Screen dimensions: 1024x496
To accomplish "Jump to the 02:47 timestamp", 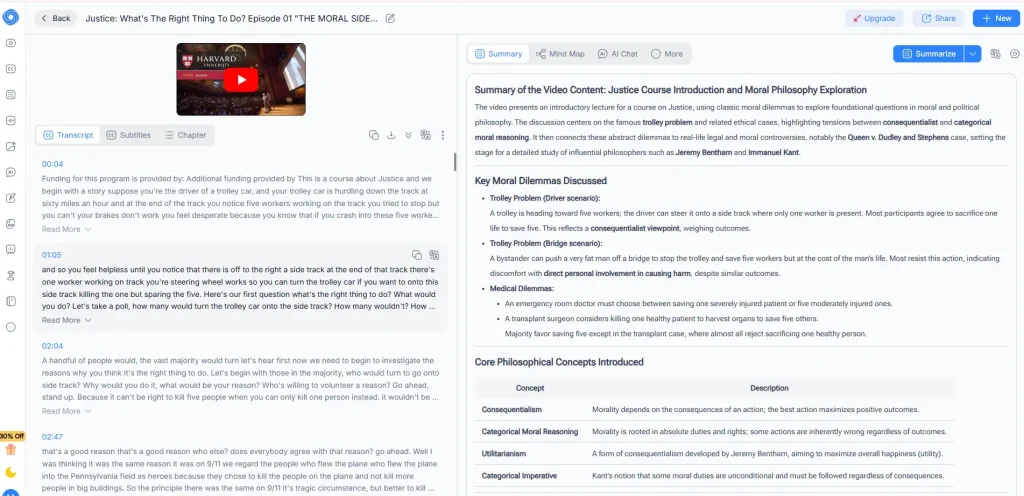I will coord(52,437).
